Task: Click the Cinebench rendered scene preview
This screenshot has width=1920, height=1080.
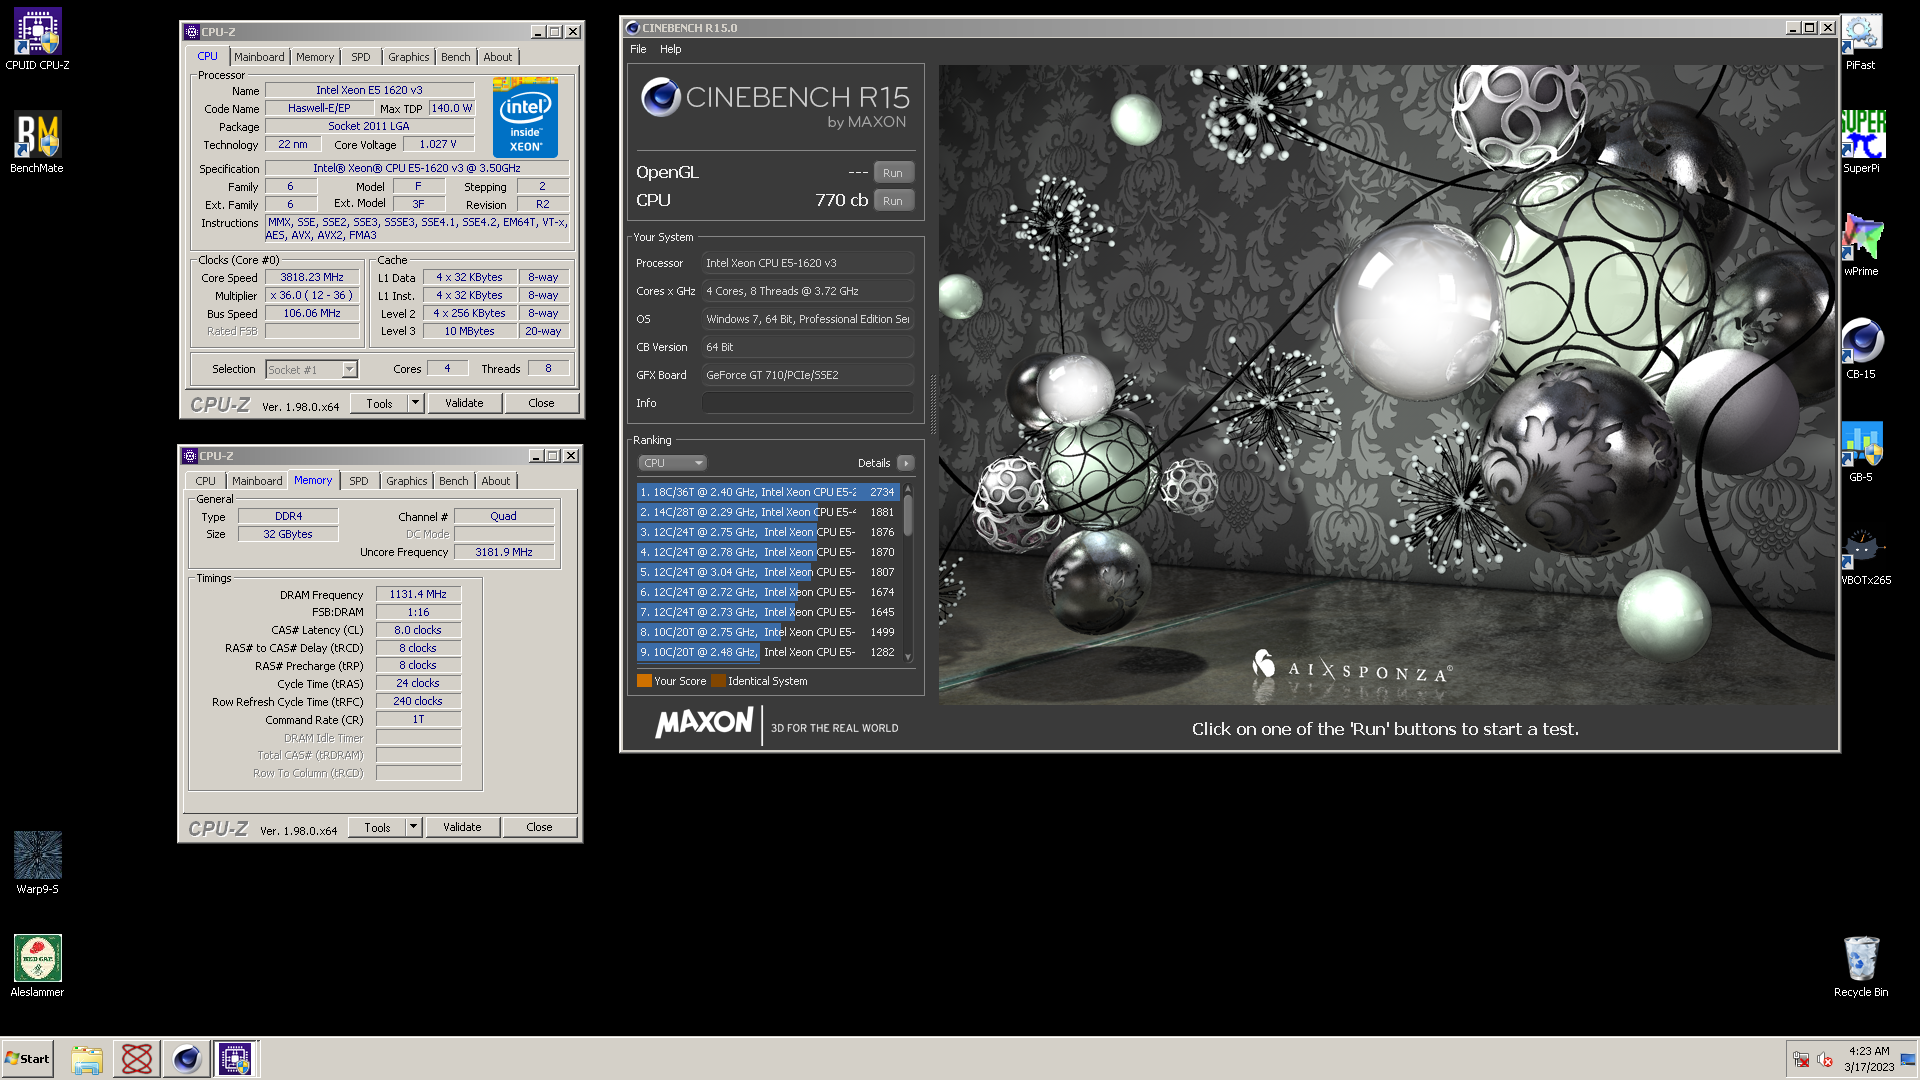Action: (x=1386, y=385)
